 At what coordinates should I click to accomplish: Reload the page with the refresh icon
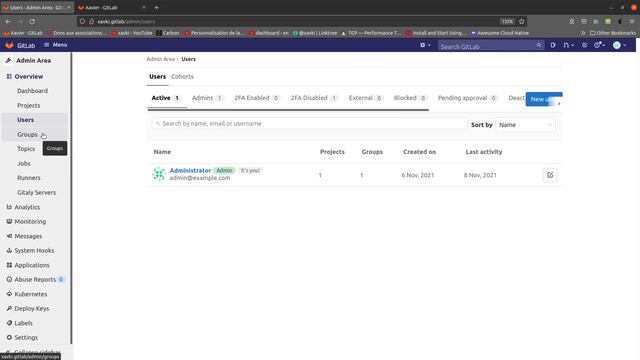click(x=32, y=21)
